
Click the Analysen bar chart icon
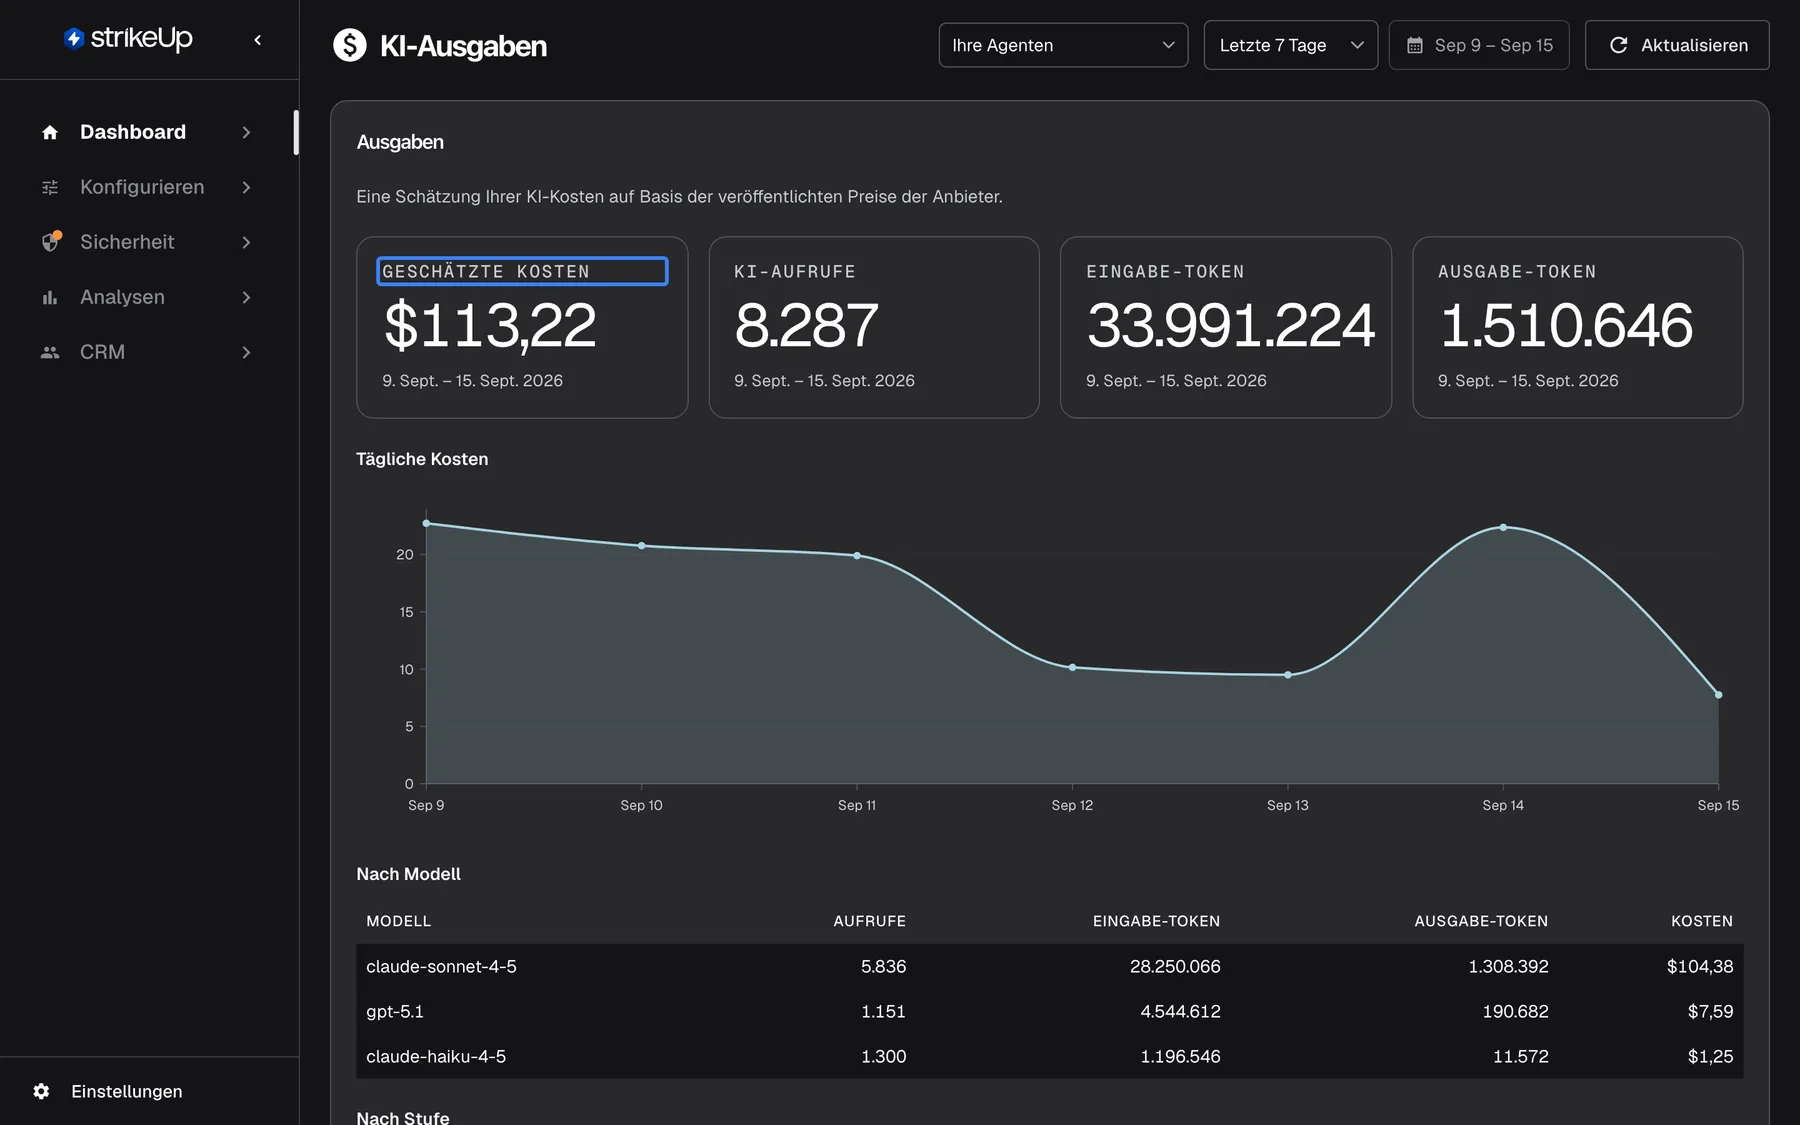click(50, 297)
